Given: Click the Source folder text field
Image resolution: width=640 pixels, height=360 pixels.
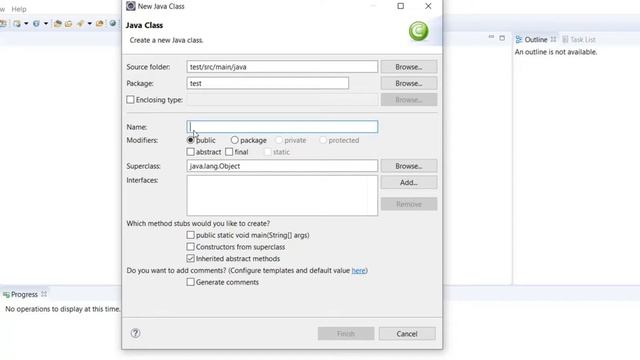Looking at the screenshot, I should (x=282, y=67).
